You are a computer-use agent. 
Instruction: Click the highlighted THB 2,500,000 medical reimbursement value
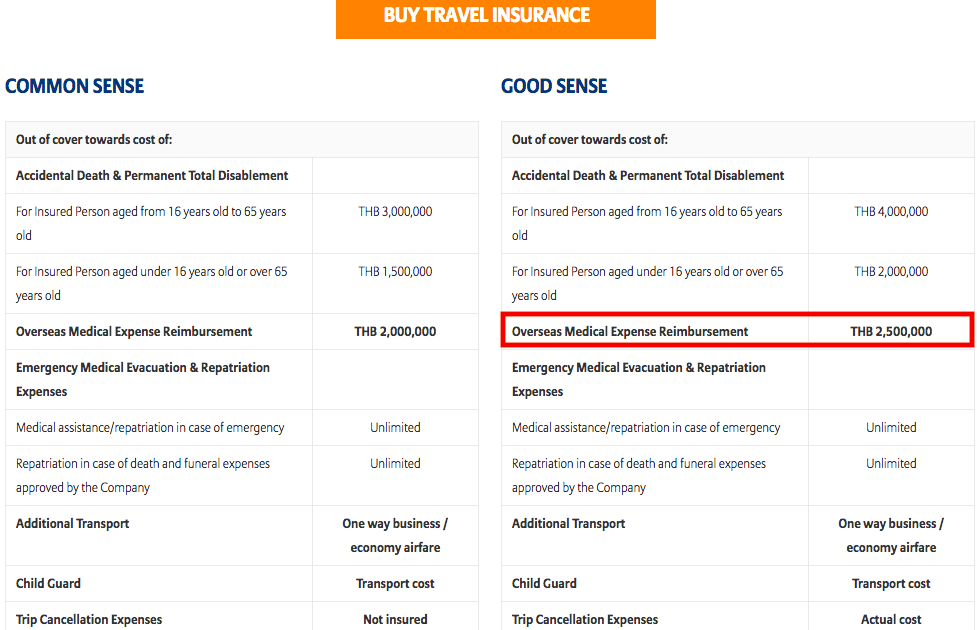point(891,332)
